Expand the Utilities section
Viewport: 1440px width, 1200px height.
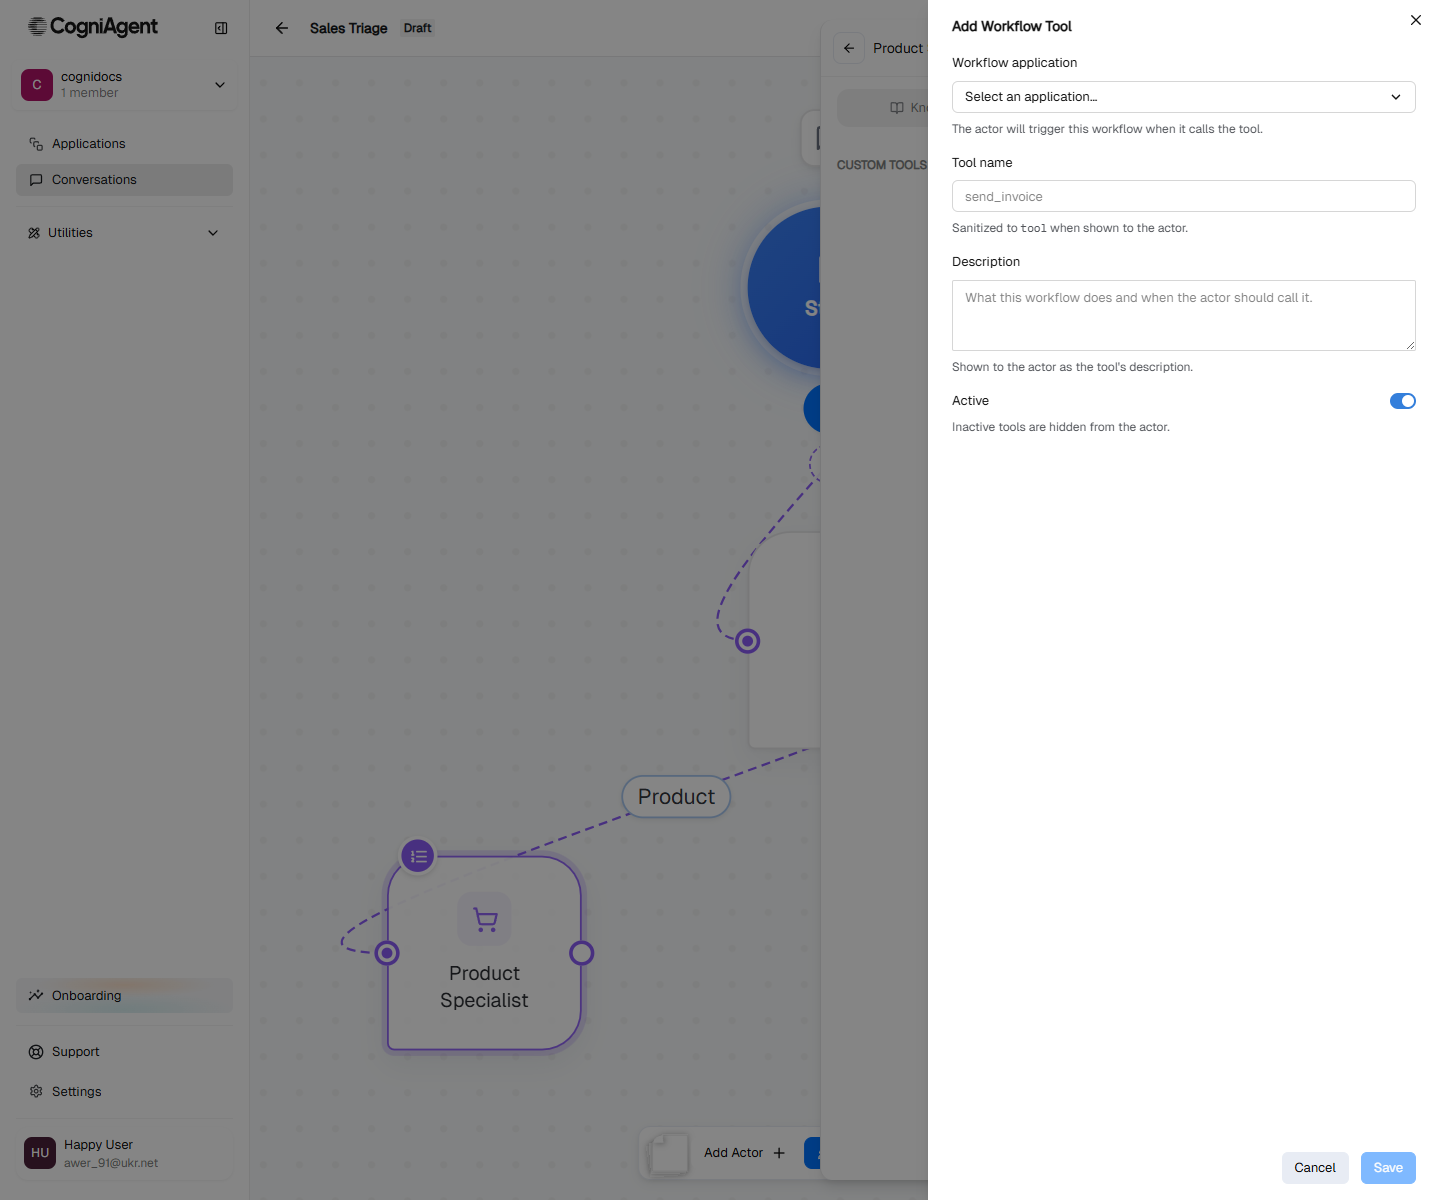[124, 233]
